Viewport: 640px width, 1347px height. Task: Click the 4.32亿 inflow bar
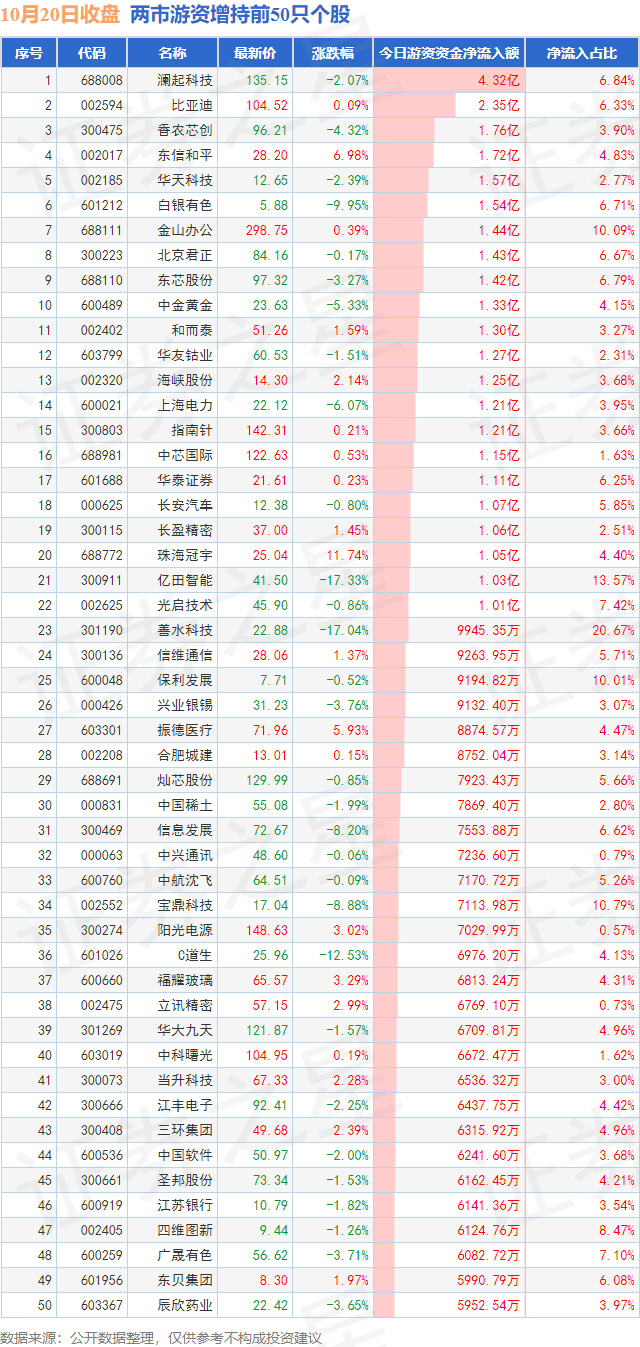(x=448, y=80)
